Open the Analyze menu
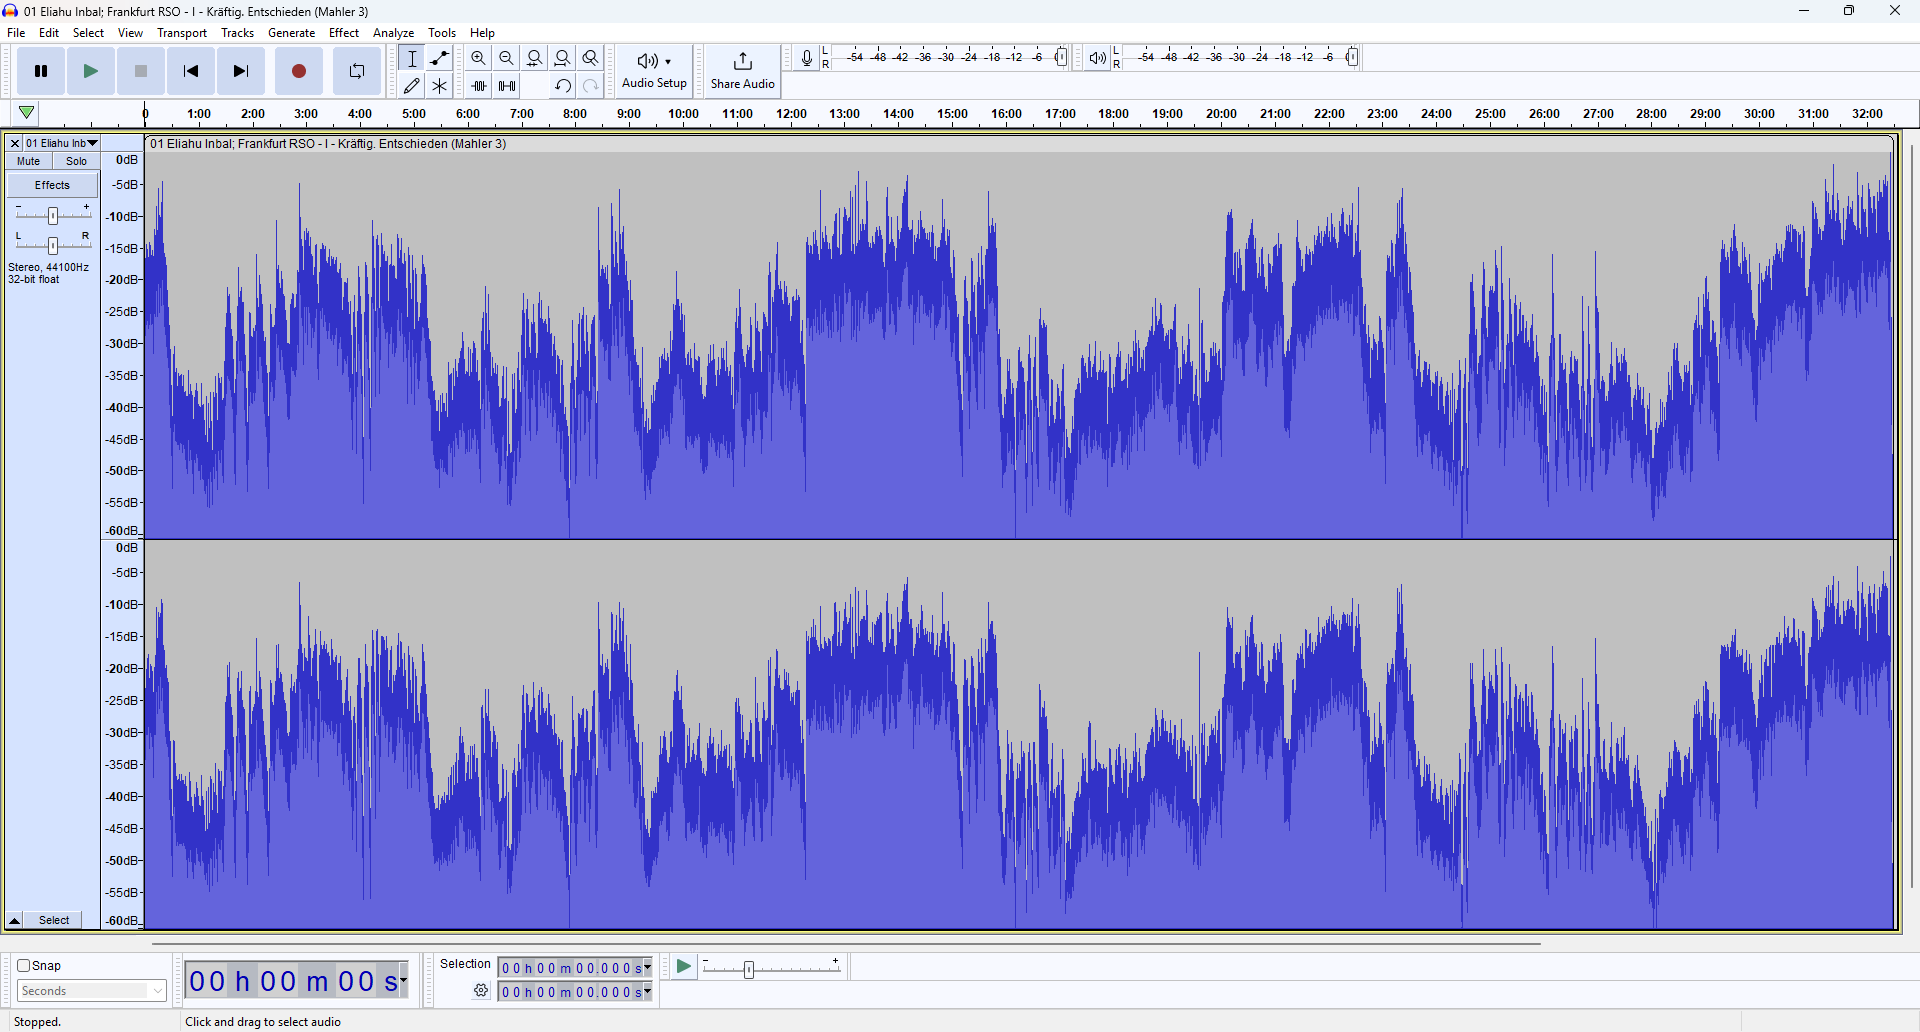The width and height of the screenshot is (1920, 1032). [393, 33]
